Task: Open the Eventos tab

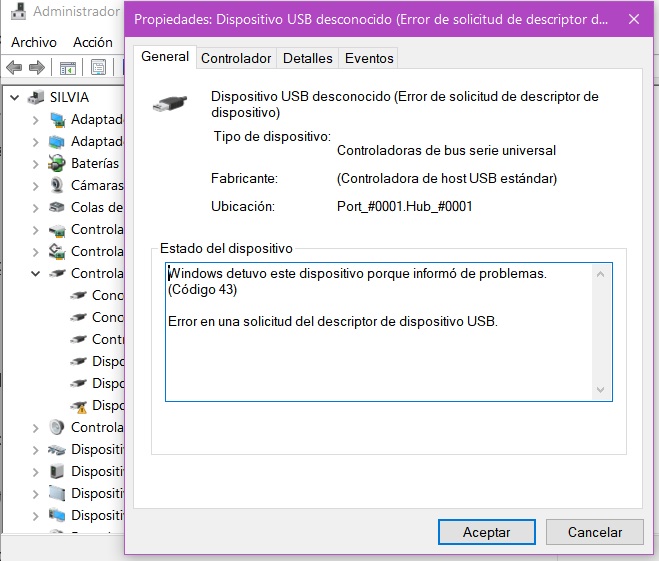Action: pyautogui.click(x=369, y=58)
